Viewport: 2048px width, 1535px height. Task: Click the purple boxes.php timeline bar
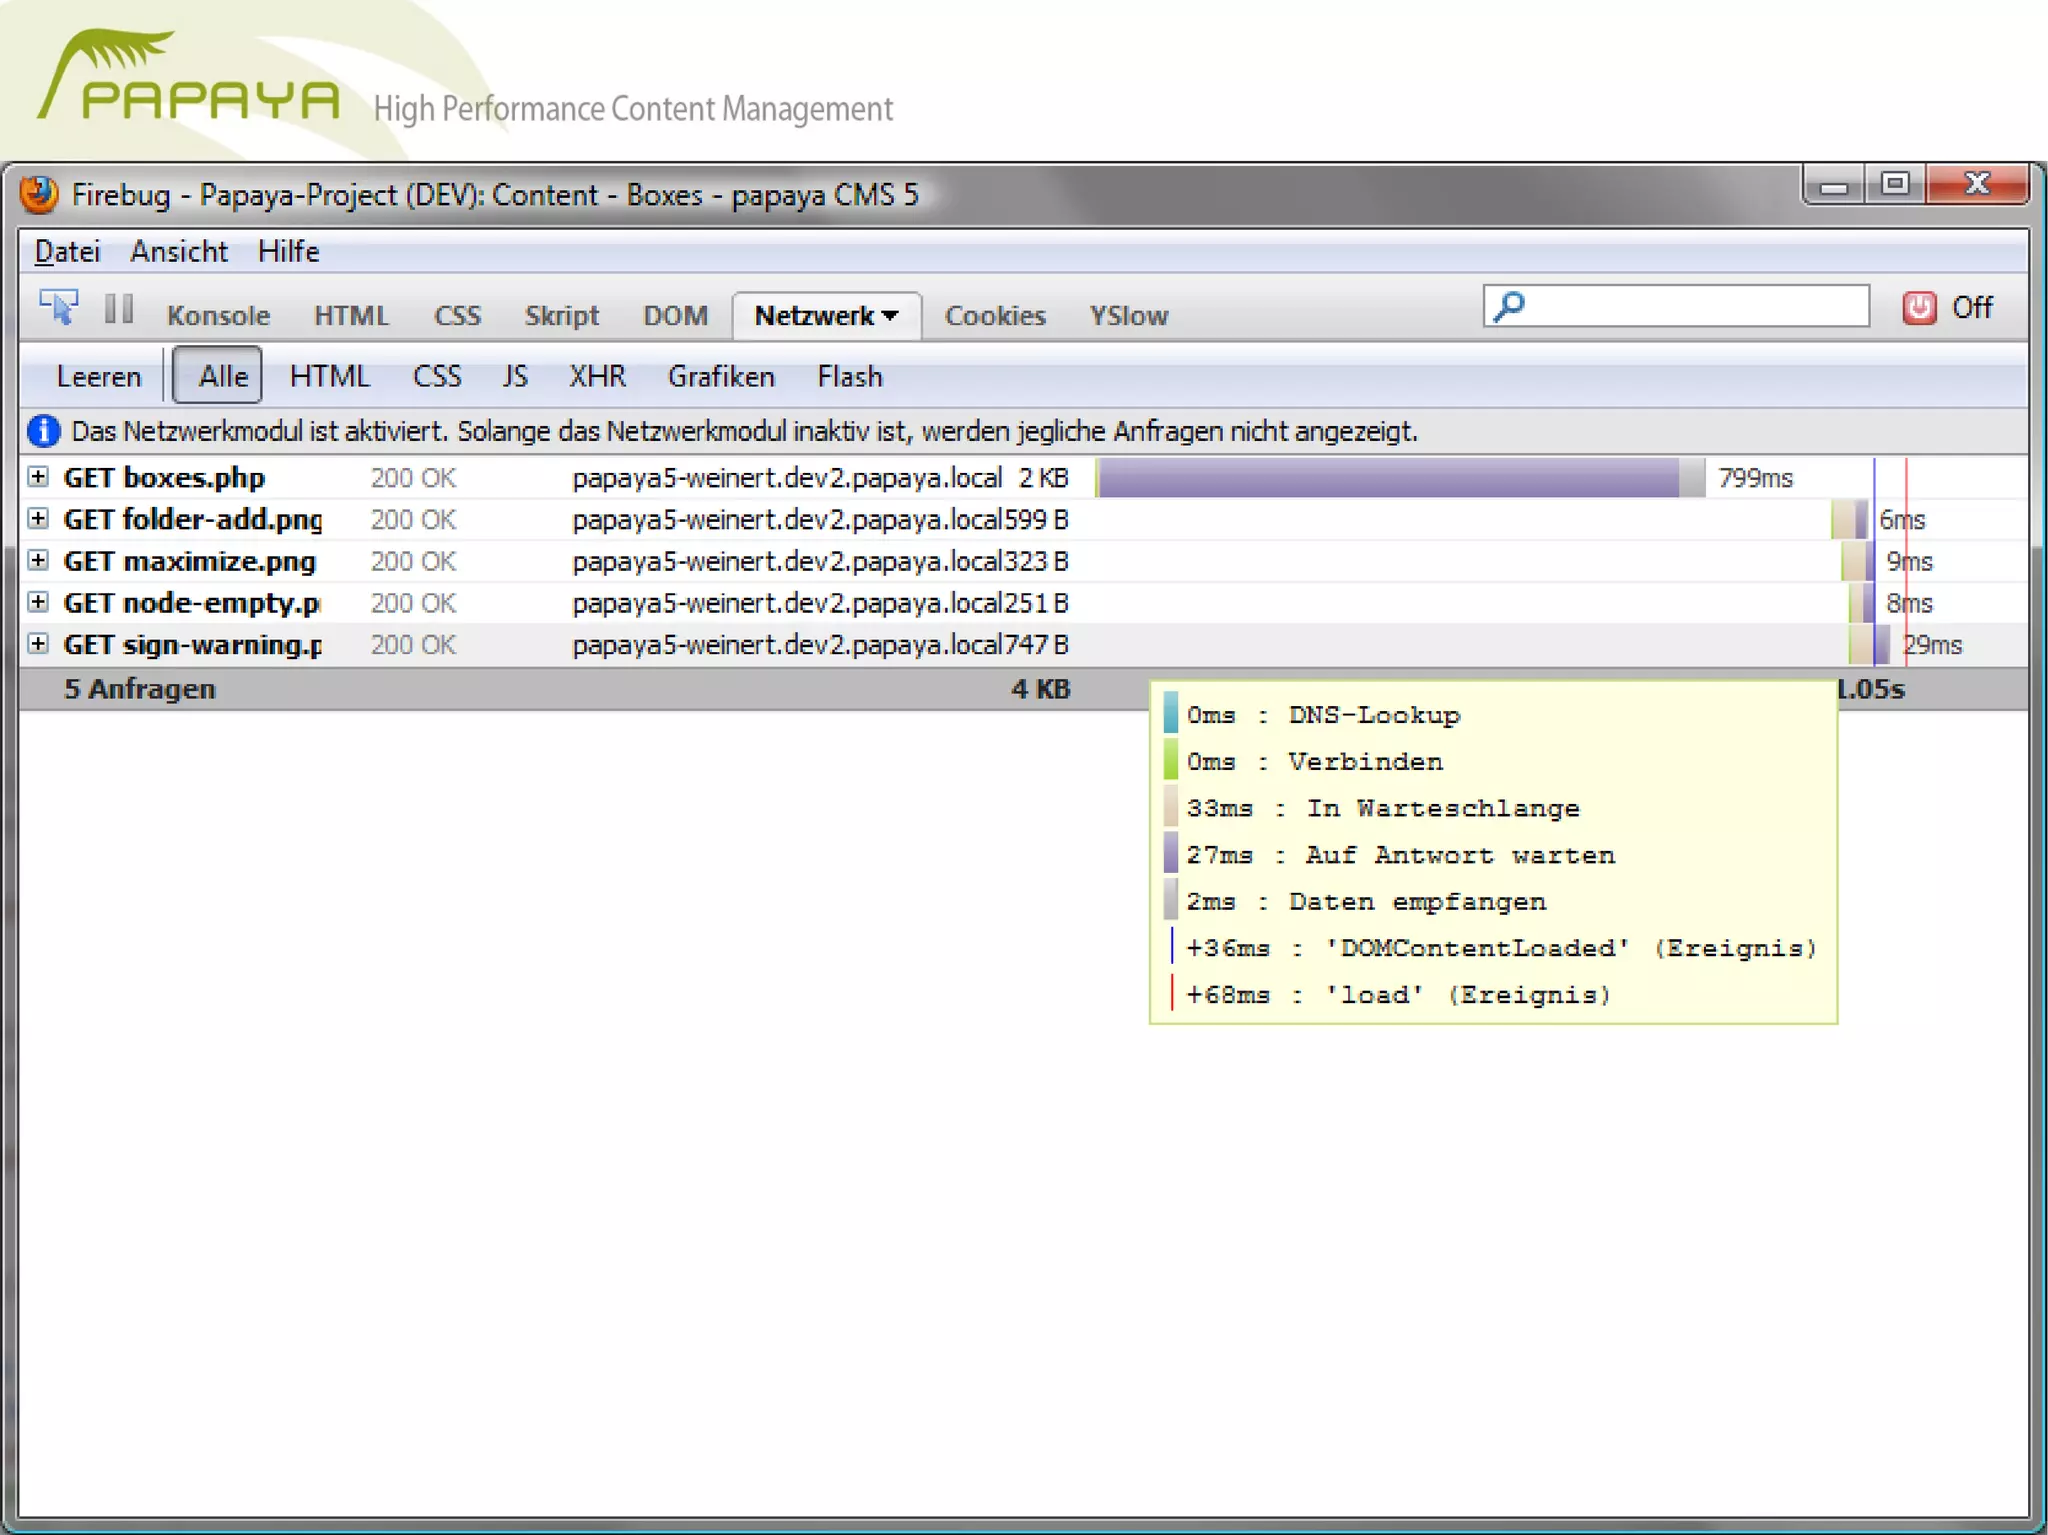pos(1390,478)
